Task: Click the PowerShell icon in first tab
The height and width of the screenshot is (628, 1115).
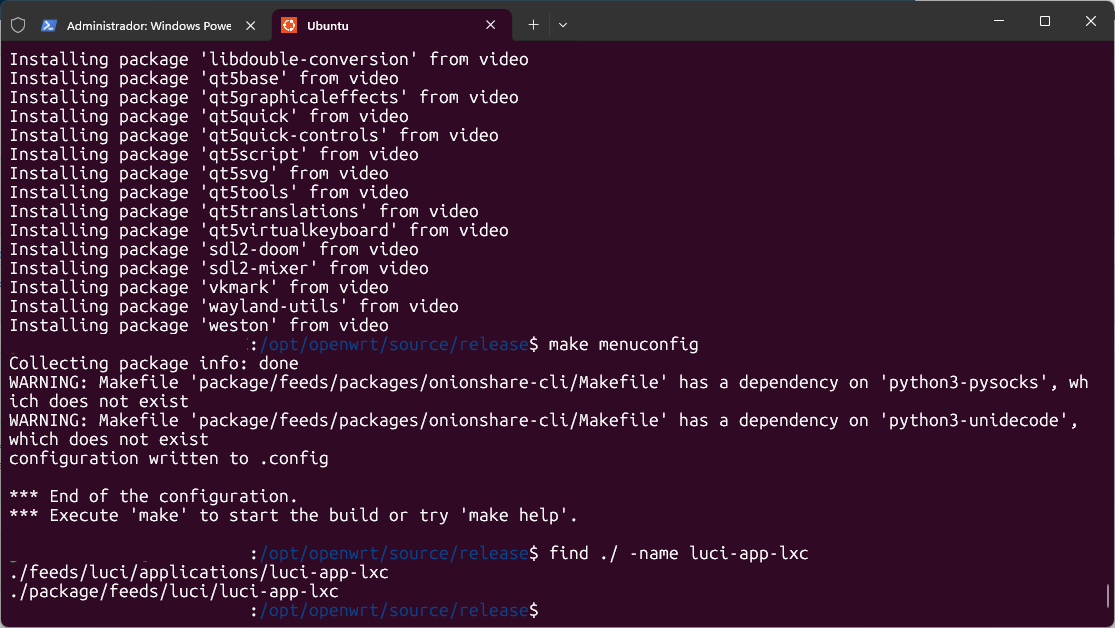Action: [x=49, y=25]
